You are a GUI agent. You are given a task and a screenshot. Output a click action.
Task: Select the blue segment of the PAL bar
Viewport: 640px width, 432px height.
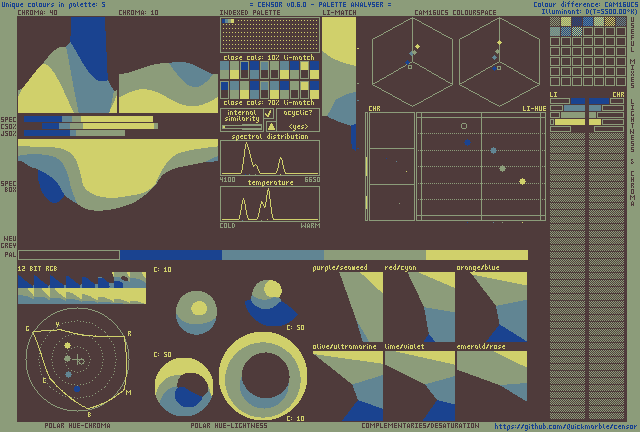click(171, 255)
